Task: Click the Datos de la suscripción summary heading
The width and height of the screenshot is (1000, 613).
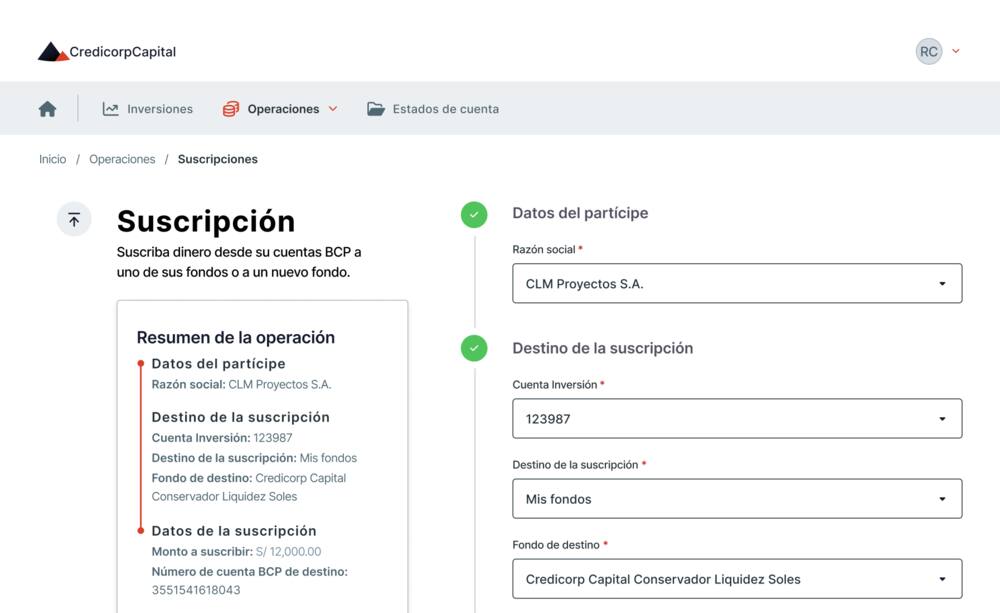Action: click(233, 531)
